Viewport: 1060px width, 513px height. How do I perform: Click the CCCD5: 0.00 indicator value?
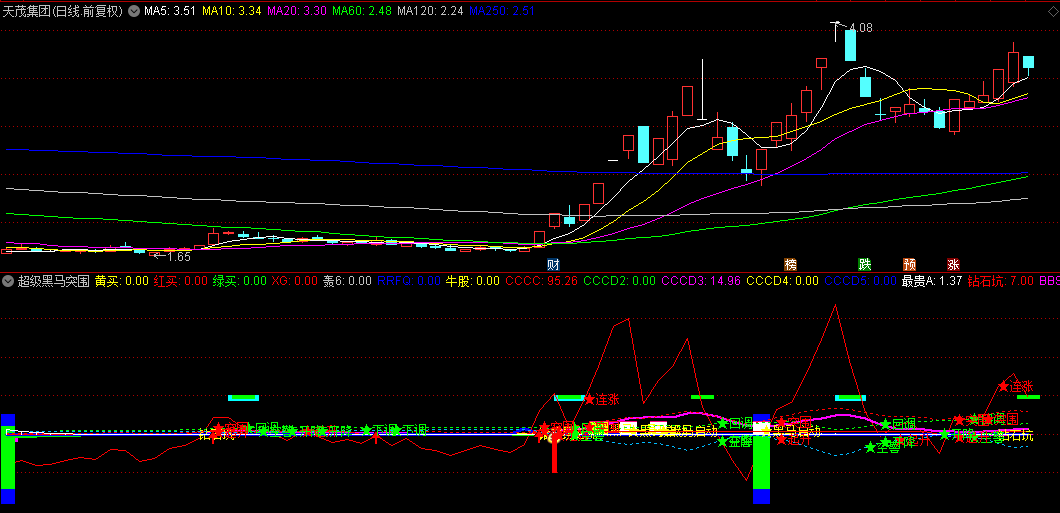[x=861, y=280]
